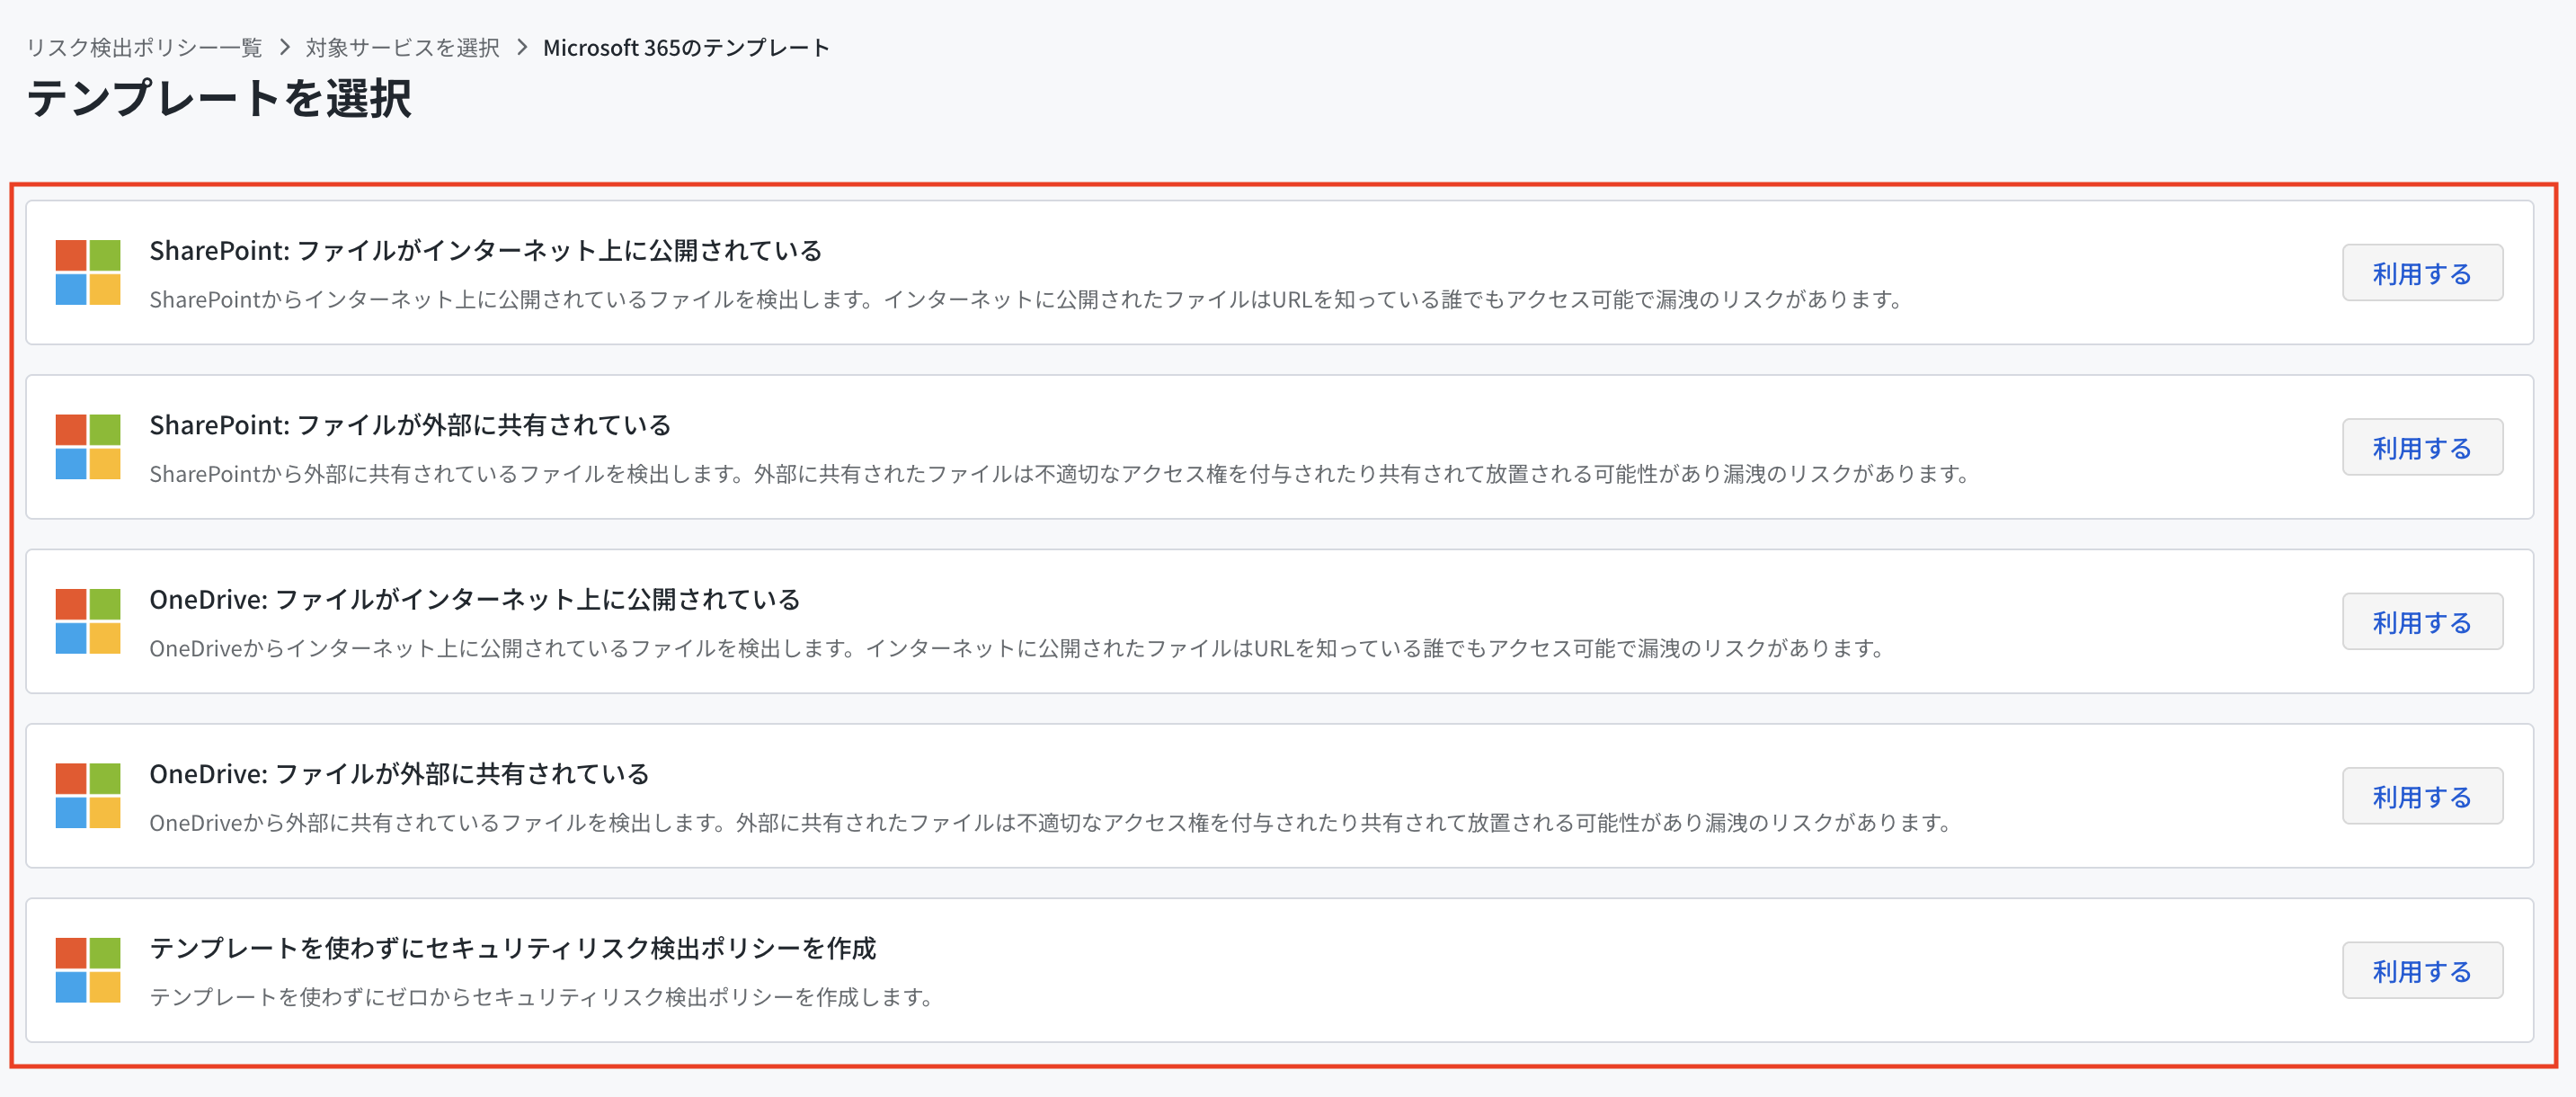Image resolution: width=2576 pixels, height=1097 pixels.
Task: Open title 'SharePoint: ファイルが外部に共有されている'
Action: (410, 425)
